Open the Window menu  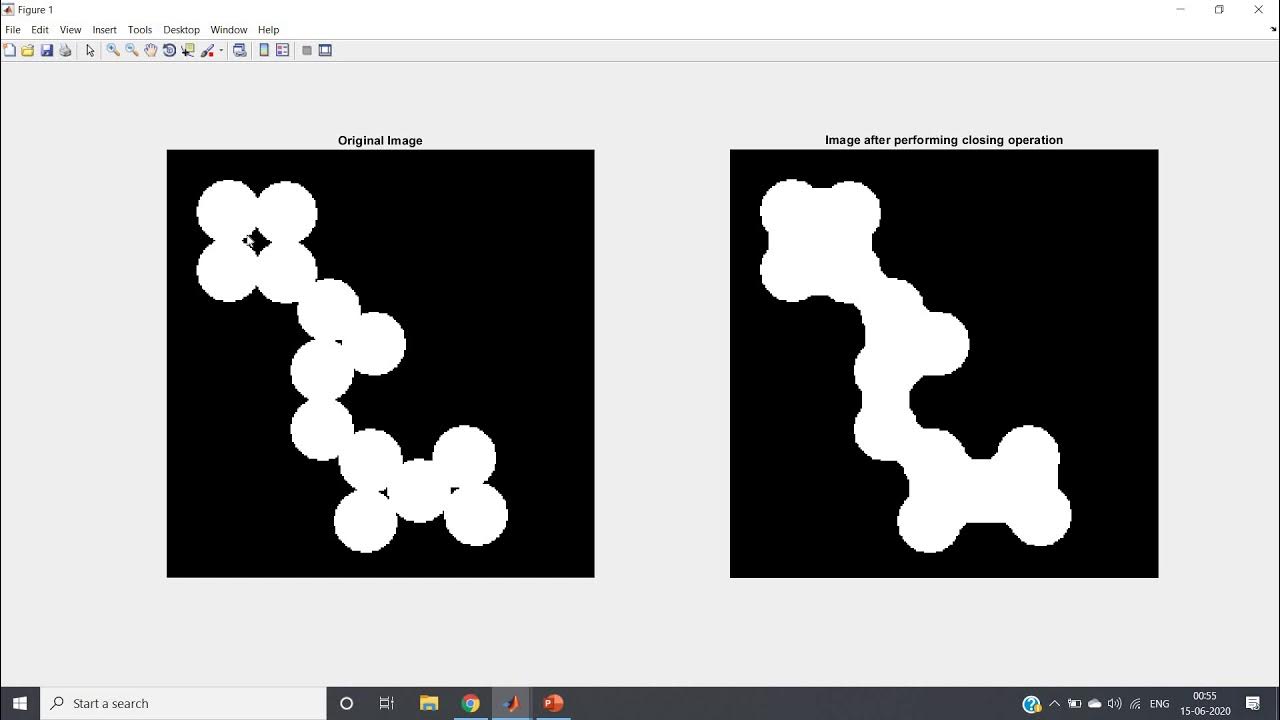tap(229, 30)
